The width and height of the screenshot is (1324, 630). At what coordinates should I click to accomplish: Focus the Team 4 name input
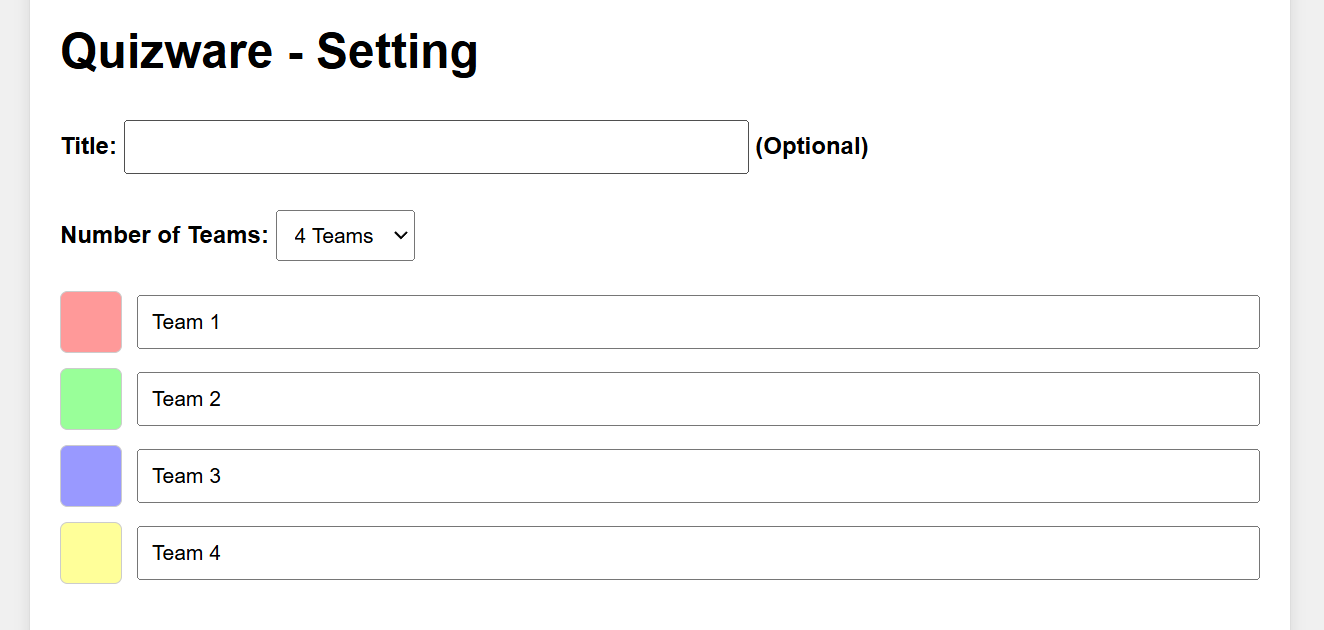coord(698,553)
